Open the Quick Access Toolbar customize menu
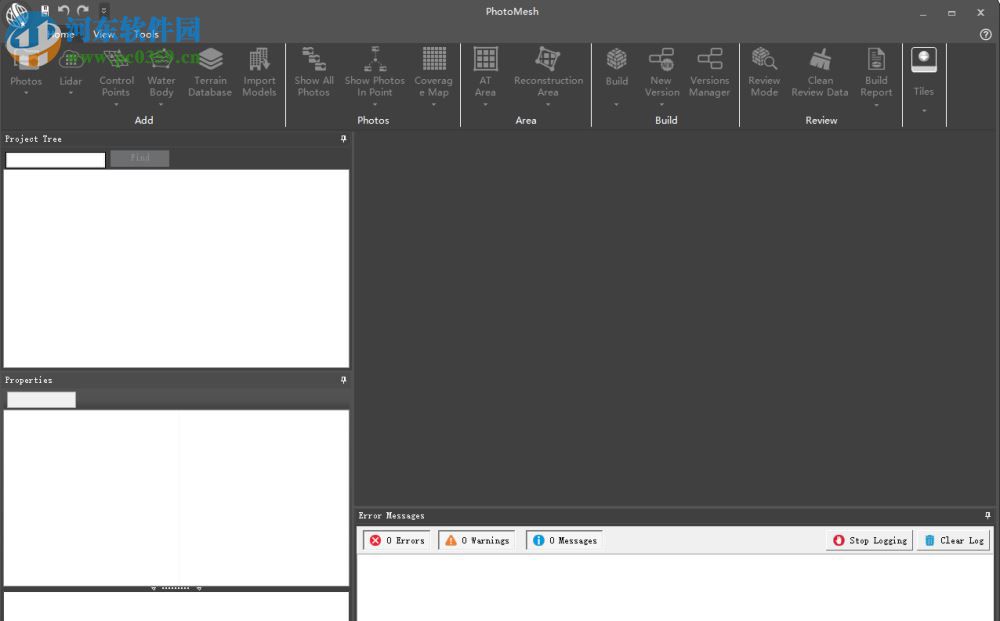The image size is (1000, 621). 103,9
